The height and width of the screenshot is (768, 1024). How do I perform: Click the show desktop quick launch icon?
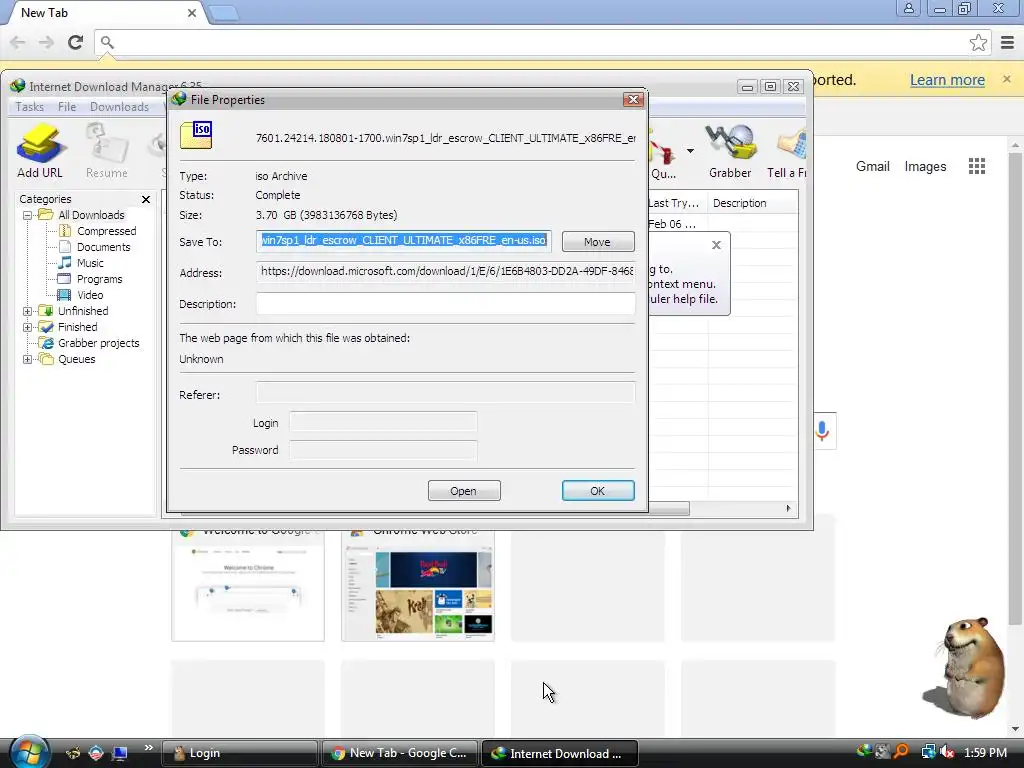[120, 753]
